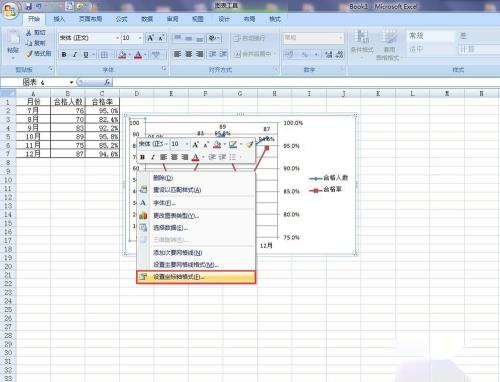Click the formula bar input field
This screenshot has height=382, width=500.
coord(306,82)
